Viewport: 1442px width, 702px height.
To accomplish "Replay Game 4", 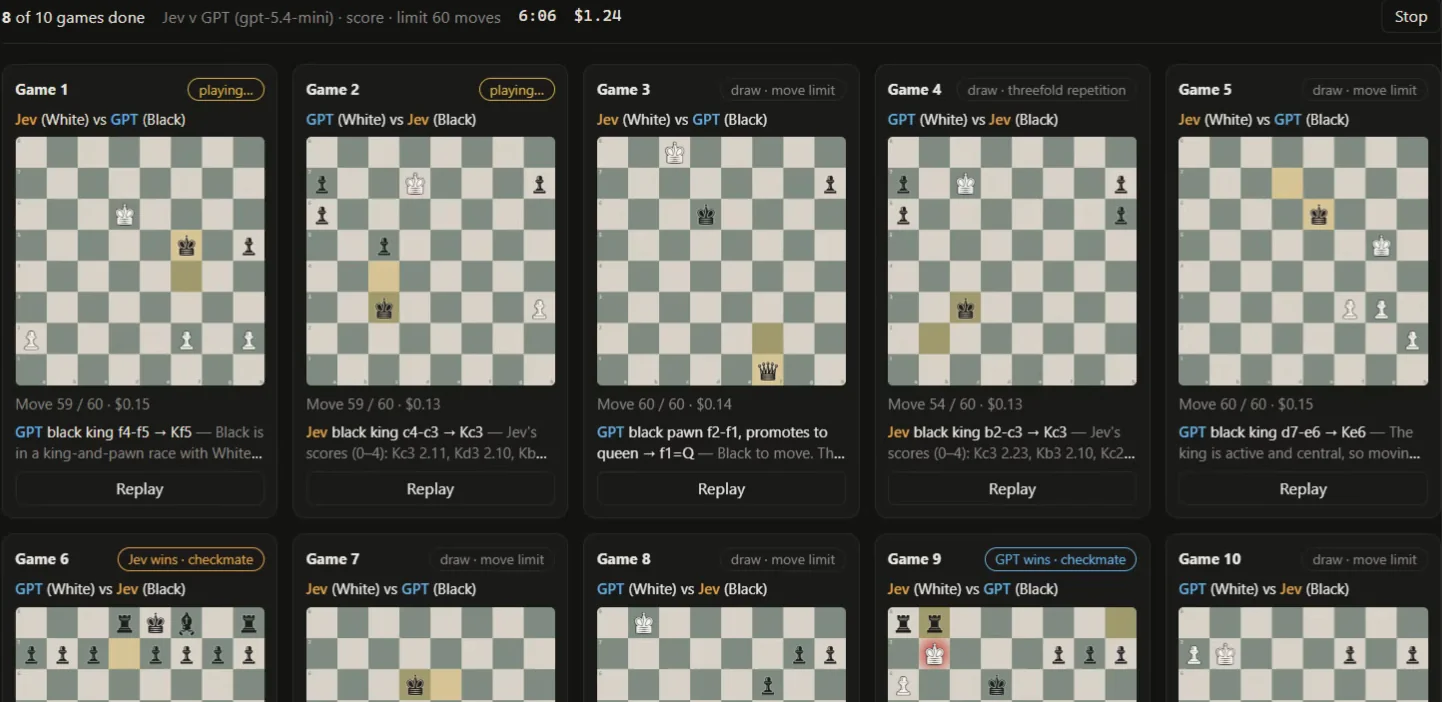I will coord(1012,489).
